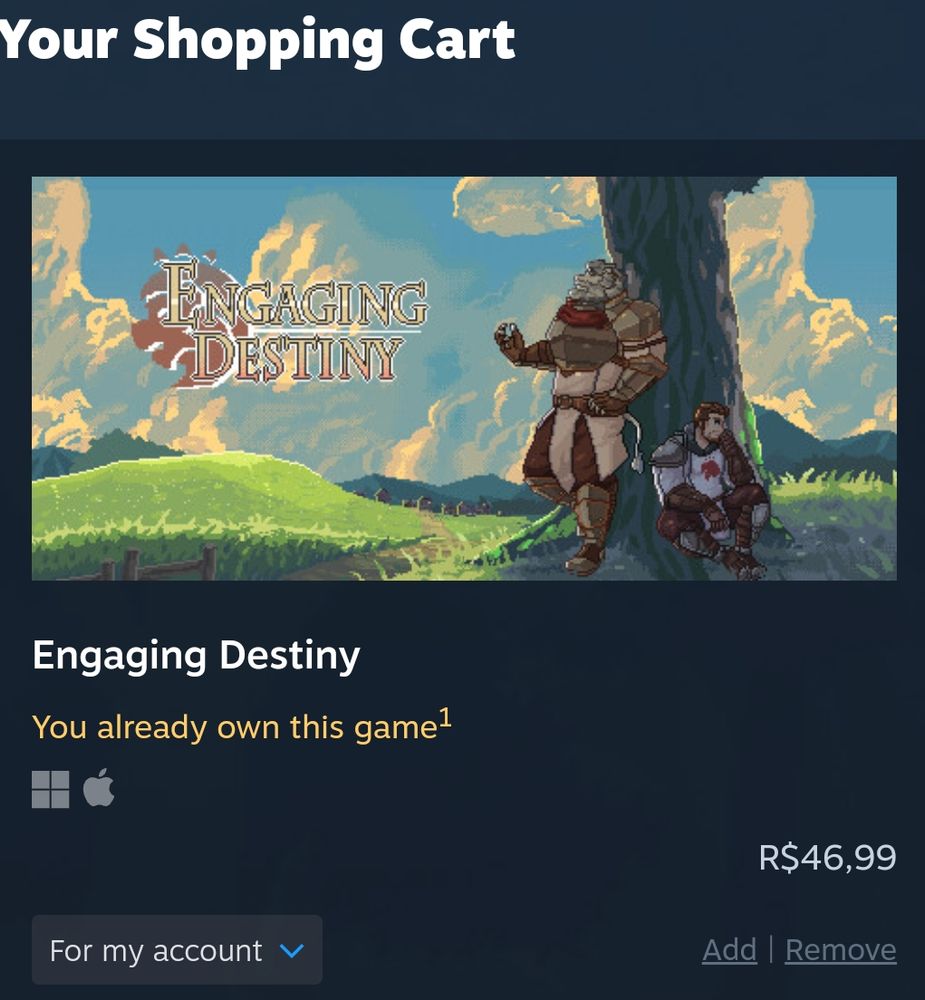Click the Windows platform icon
Image resolution: width=925 pixels, height=1000 pixels.
50,789
